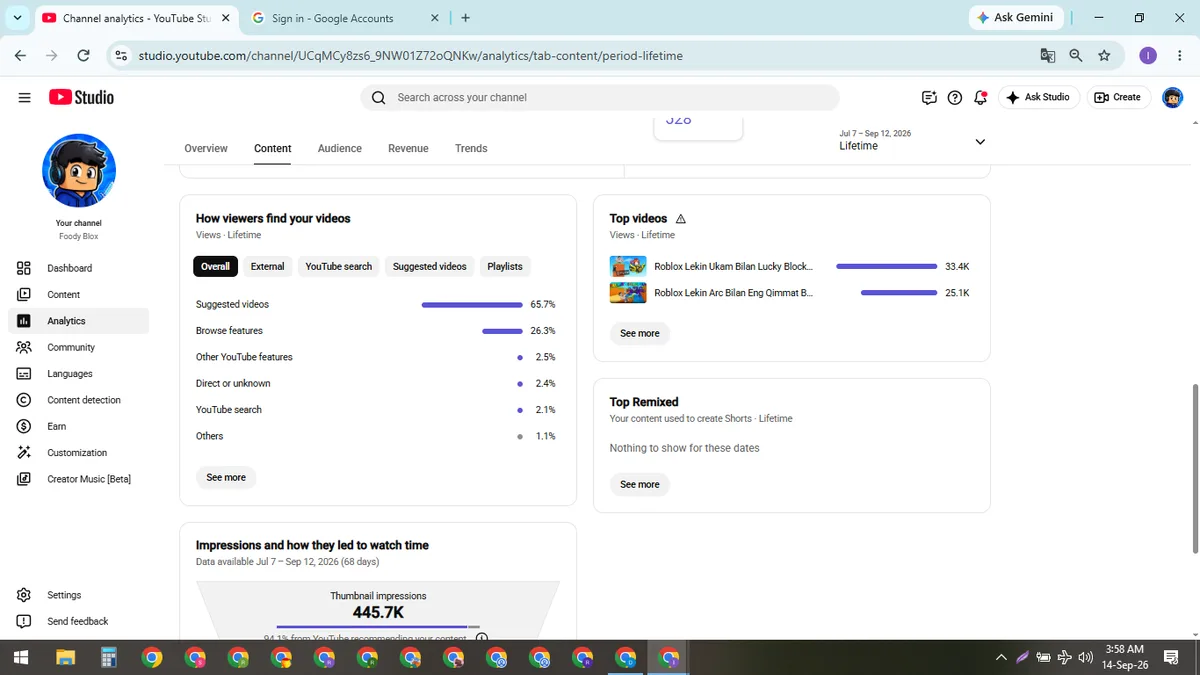Click the Lucky Block video thumbnail
This screenshot has width=1200, height=675.
click(x=627, y=267)
